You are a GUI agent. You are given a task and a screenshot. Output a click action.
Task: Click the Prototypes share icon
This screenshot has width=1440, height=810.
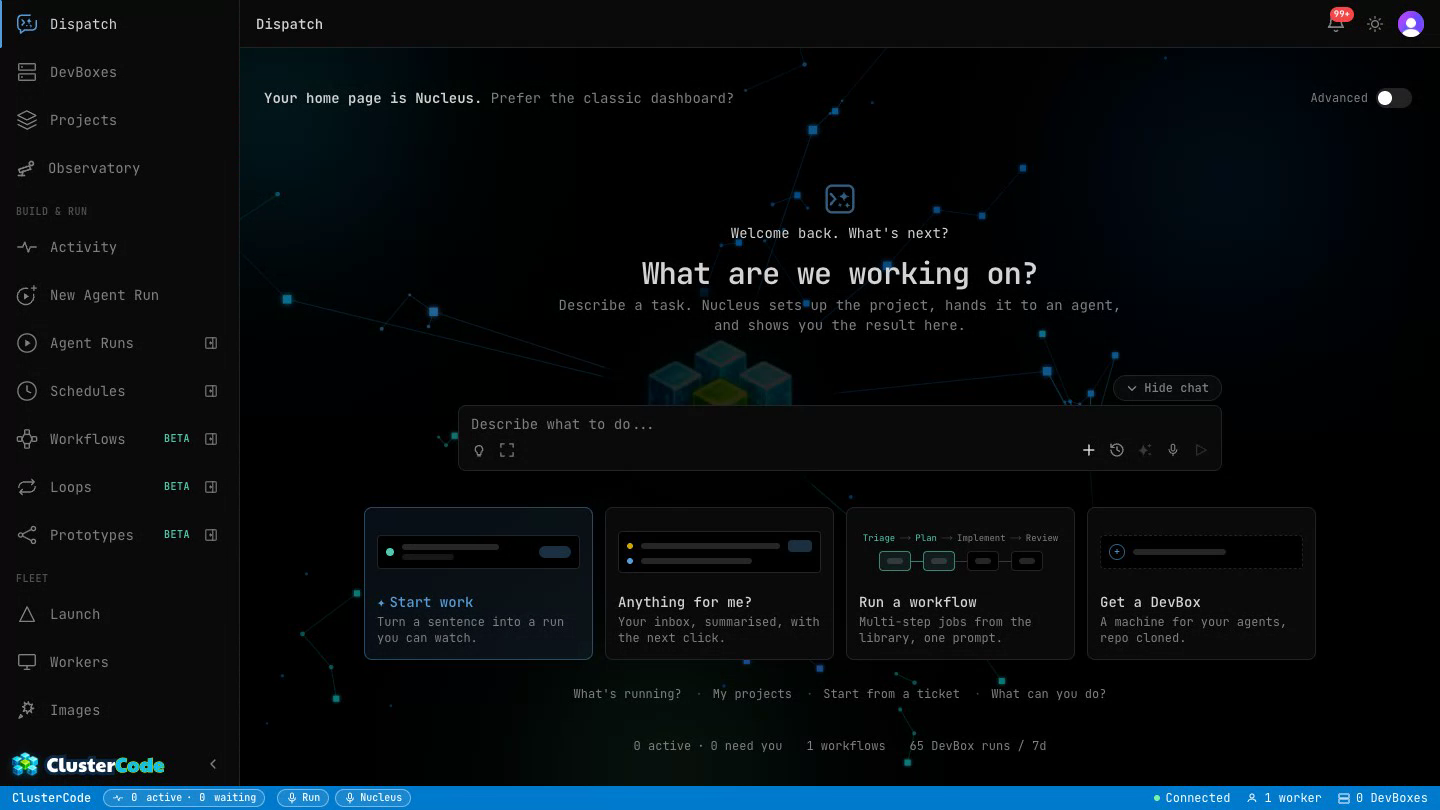click(x=27, y=535)
